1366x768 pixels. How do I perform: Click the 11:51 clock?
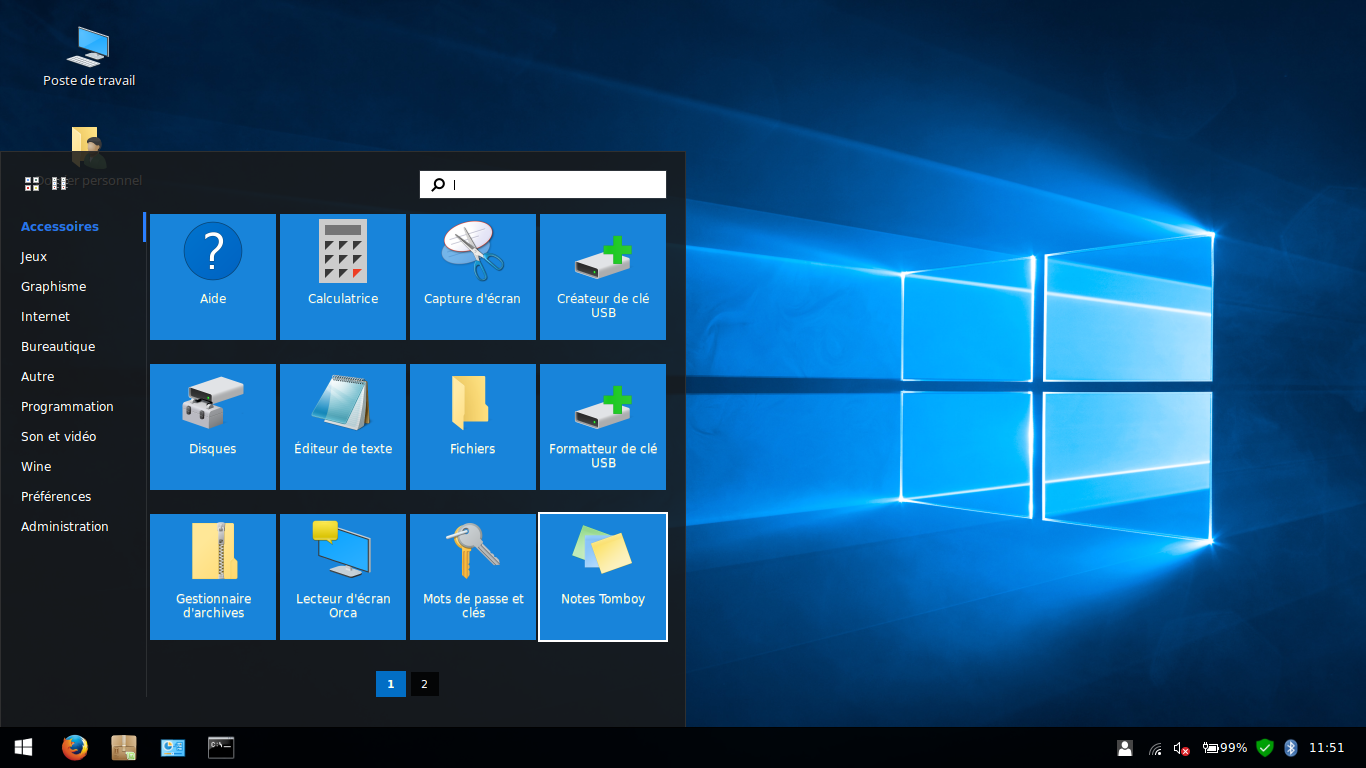click(x=1327, y=748)
